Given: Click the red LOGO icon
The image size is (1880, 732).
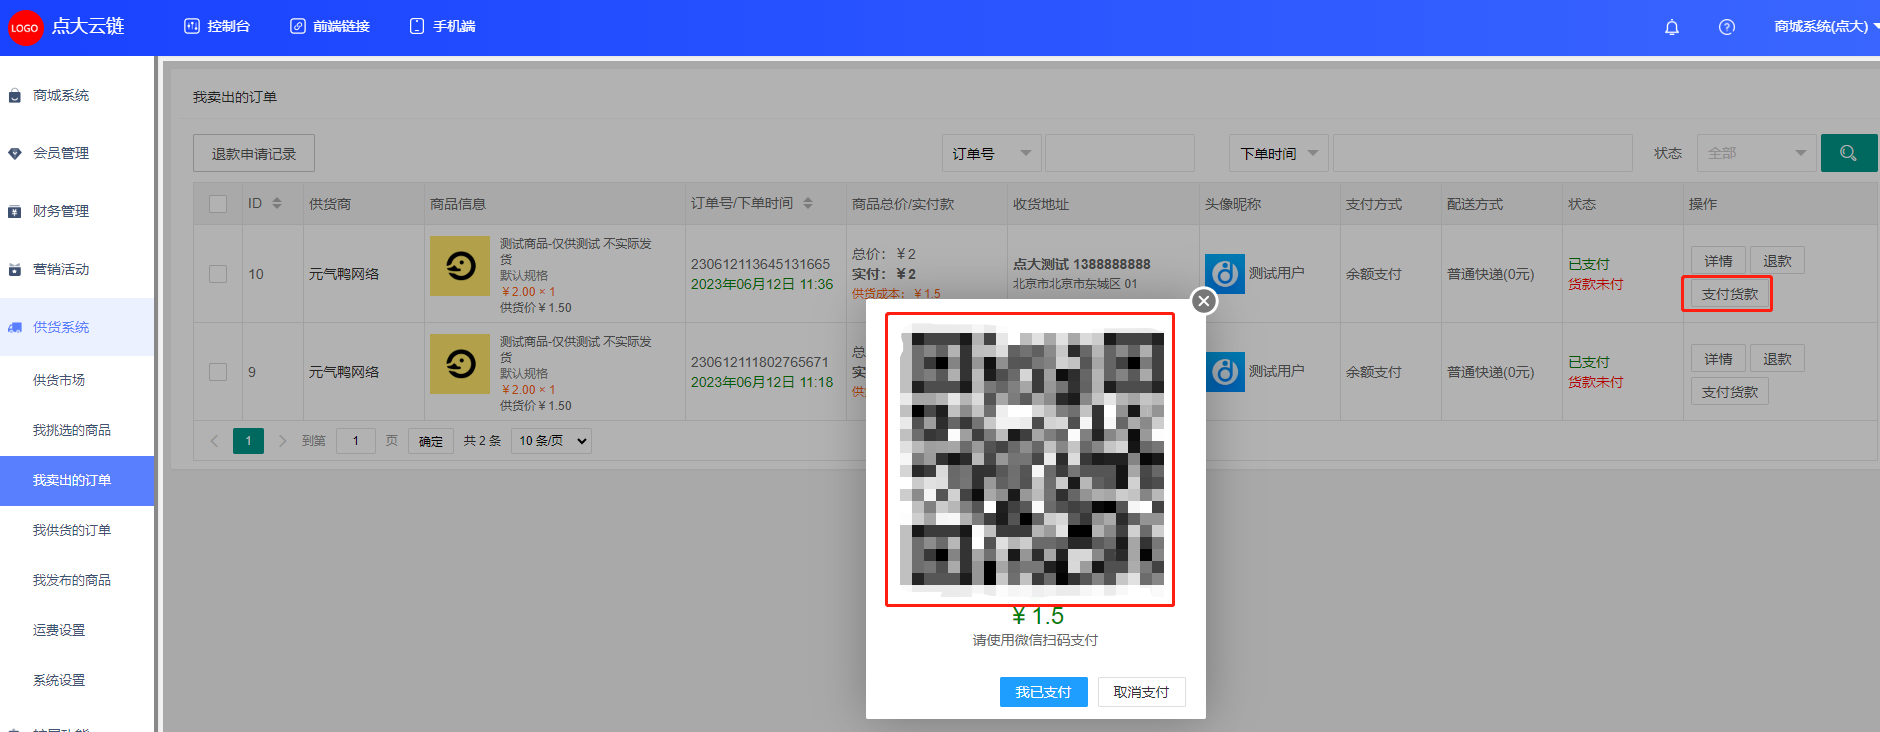Looking at the screenshot, I should pos(25,28).
